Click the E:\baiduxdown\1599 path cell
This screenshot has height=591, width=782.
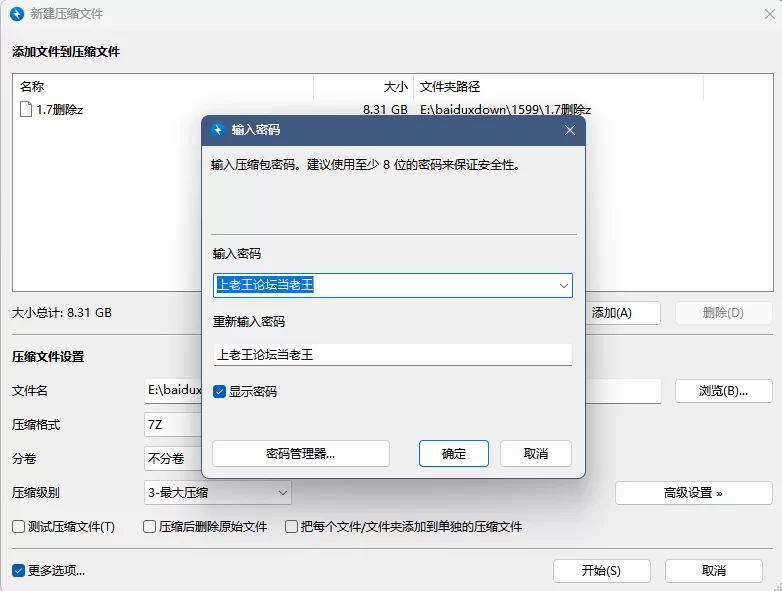505,110
